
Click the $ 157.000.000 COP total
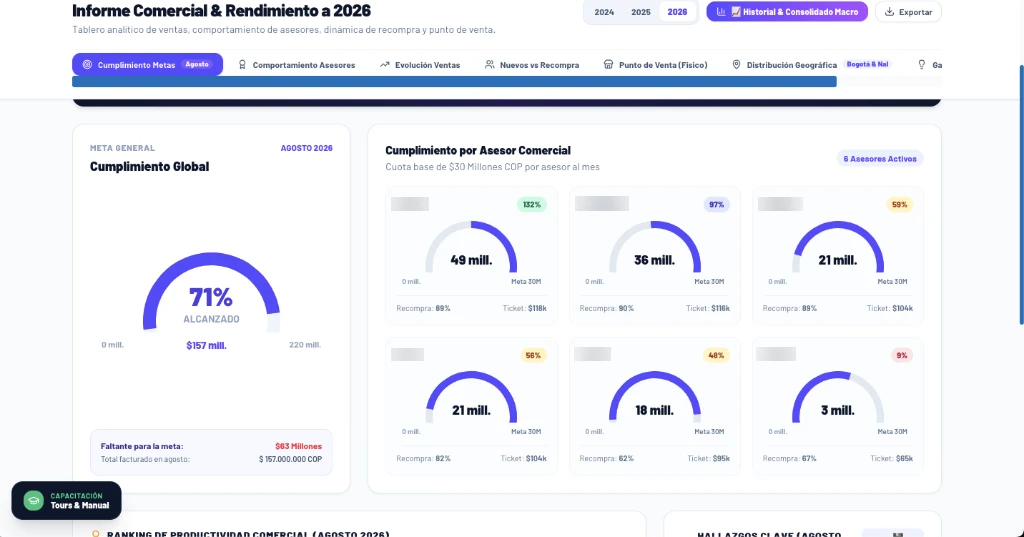(291, 459)
